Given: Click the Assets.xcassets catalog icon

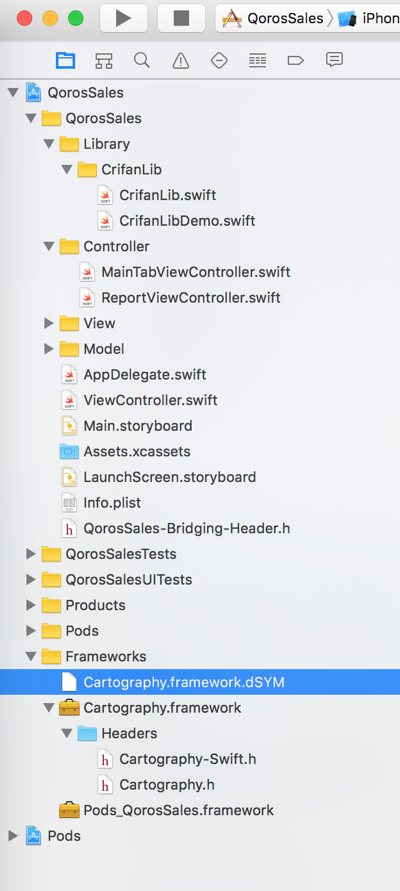Looking at the screenshot, I should 69,452.
